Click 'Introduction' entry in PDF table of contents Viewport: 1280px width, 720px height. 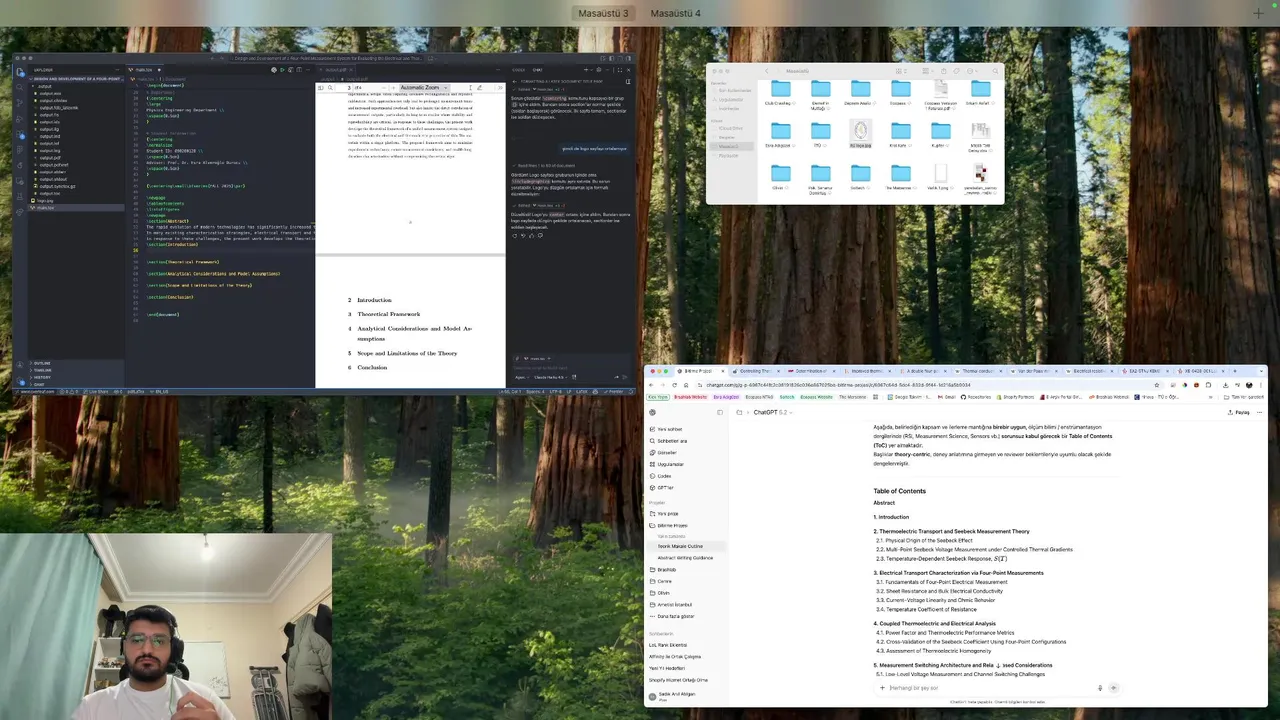(x=374, y=300)
